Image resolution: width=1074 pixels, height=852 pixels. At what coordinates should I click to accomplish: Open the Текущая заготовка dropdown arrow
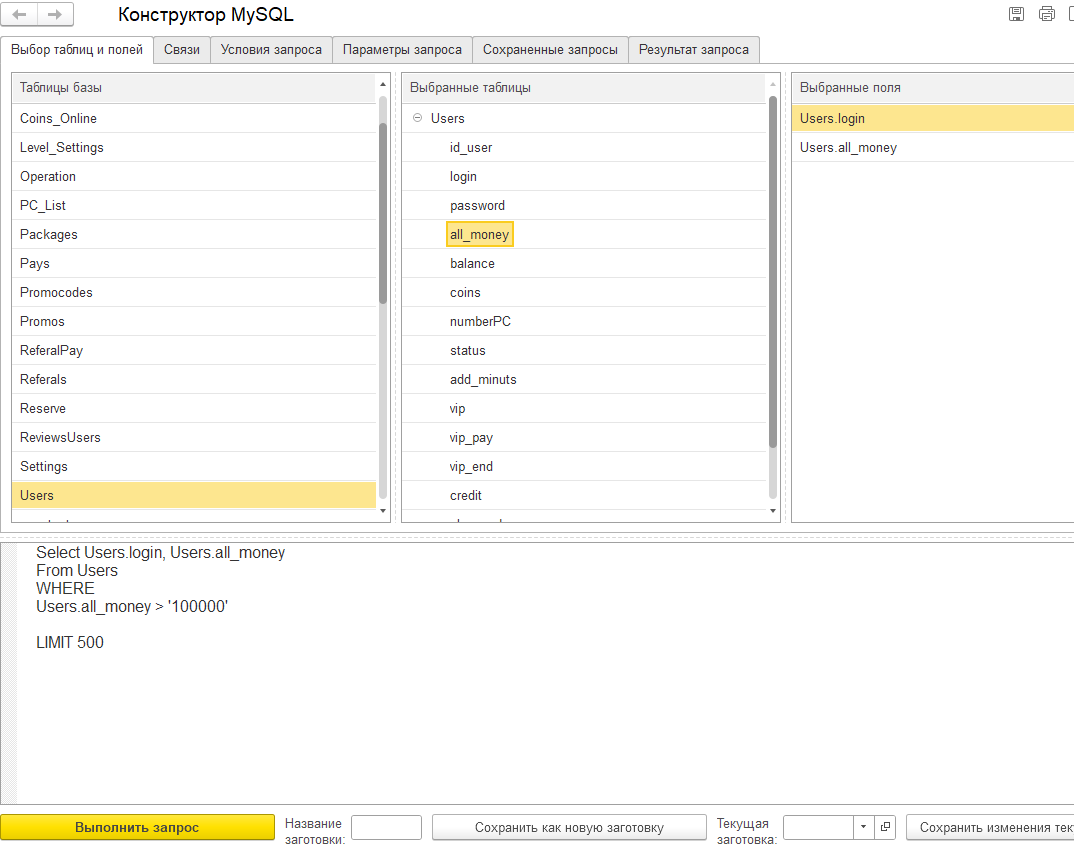click(864, 827)
